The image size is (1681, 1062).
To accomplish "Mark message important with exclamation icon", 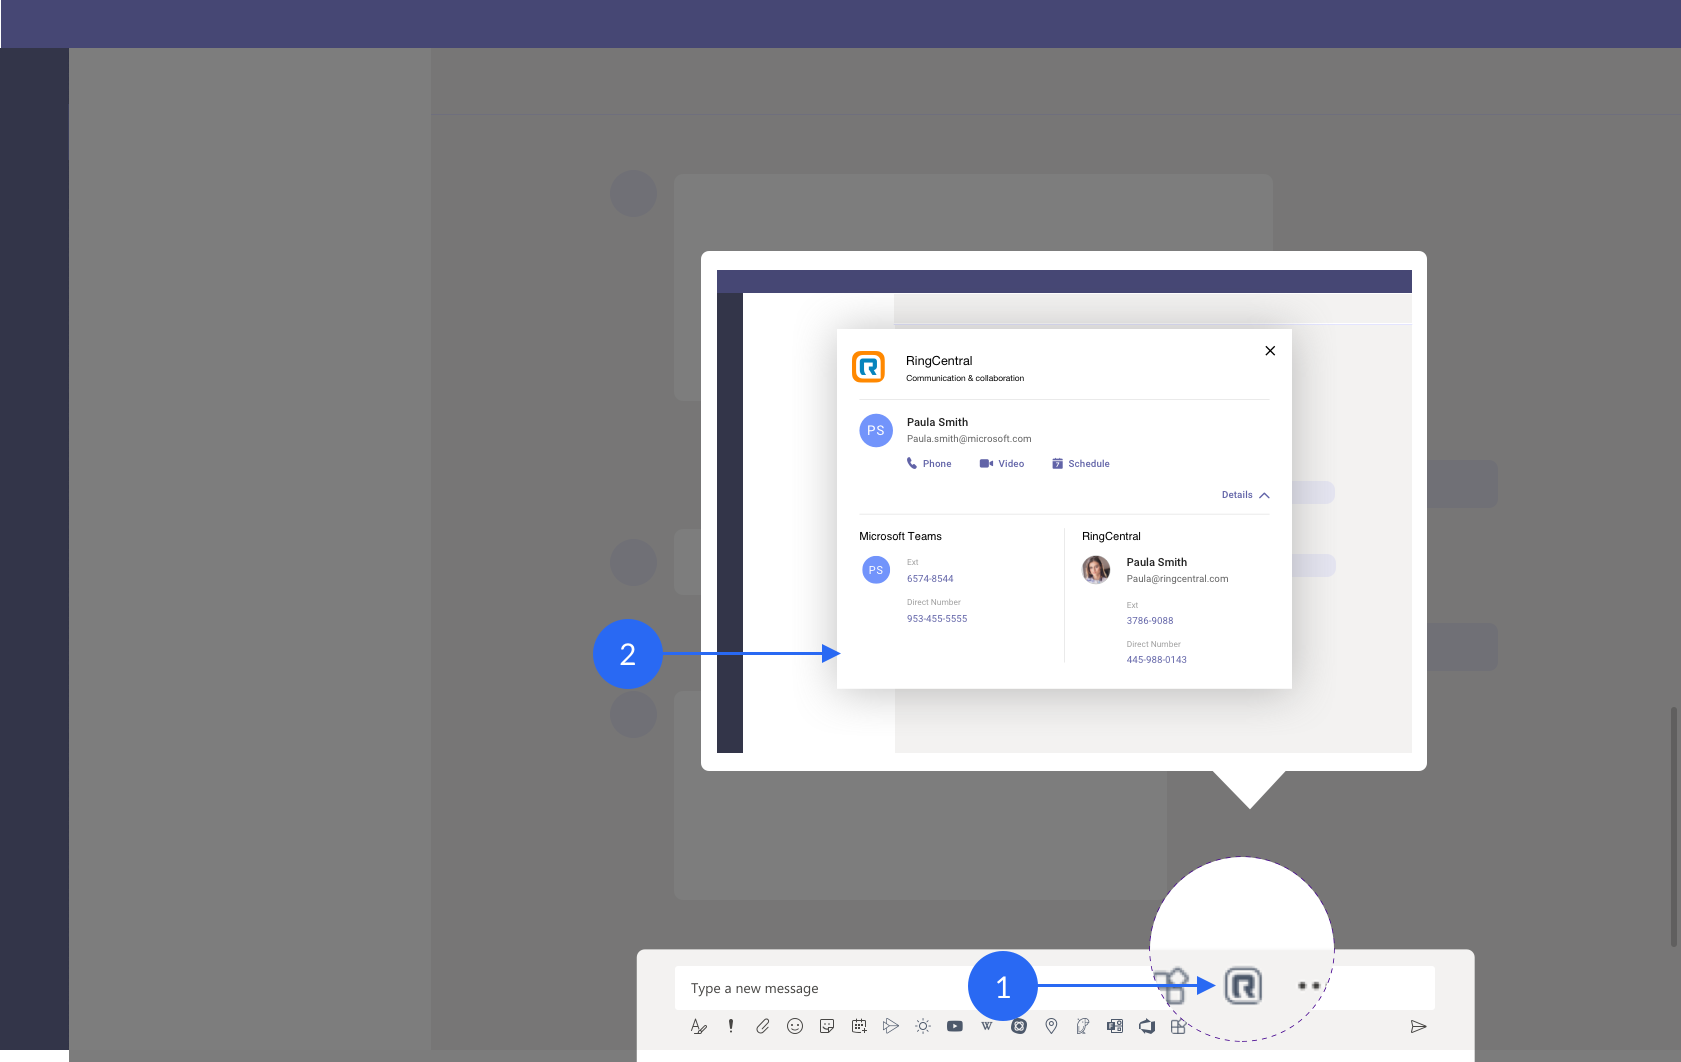I will (731, 1026).
